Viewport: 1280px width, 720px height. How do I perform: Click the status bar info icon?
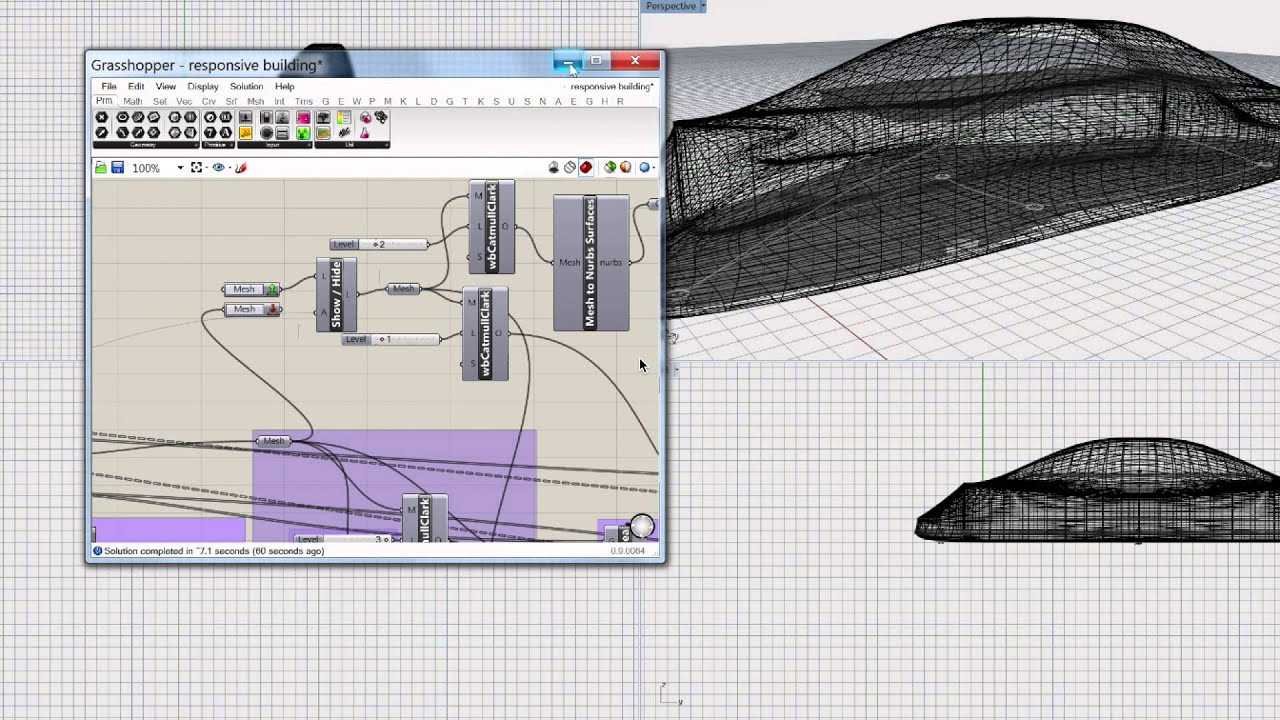tap(98, 551)
